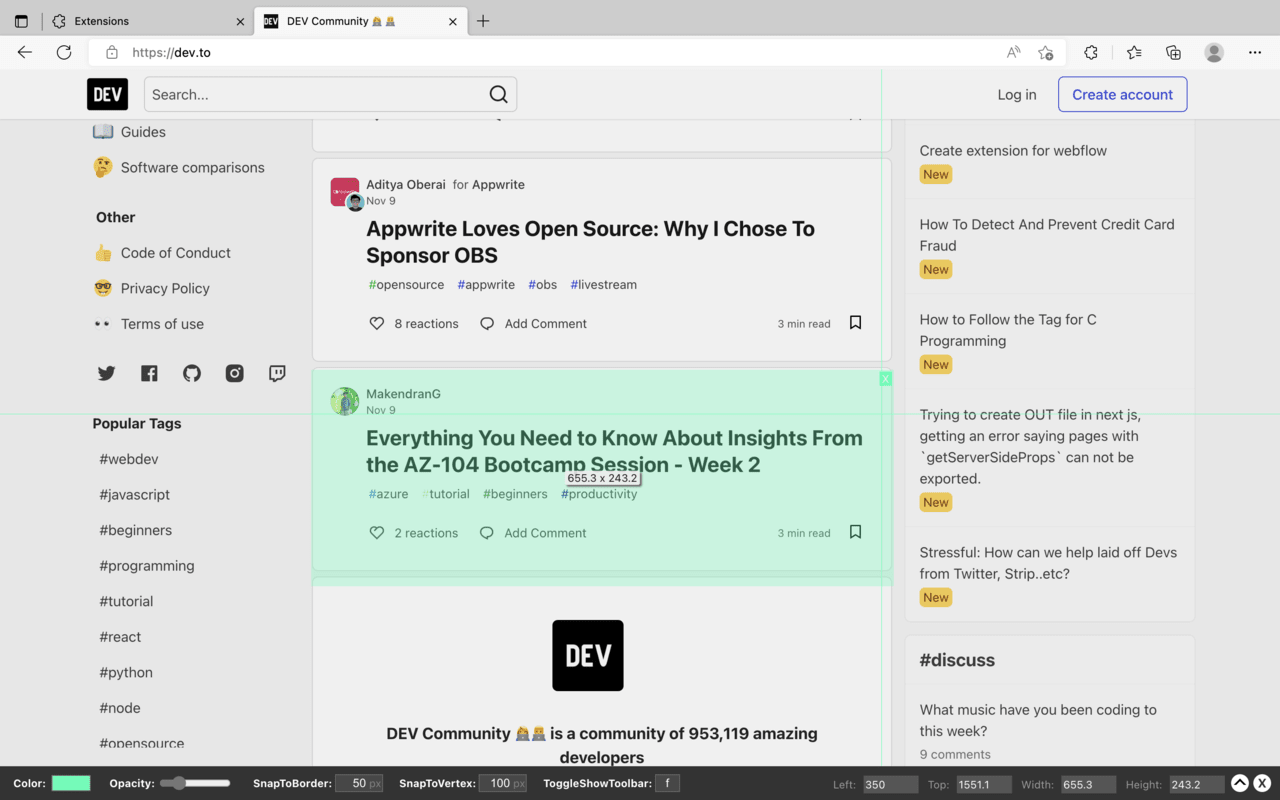Open Create extension for webflow listing
1280x800 pixels.
(1013, 151)
